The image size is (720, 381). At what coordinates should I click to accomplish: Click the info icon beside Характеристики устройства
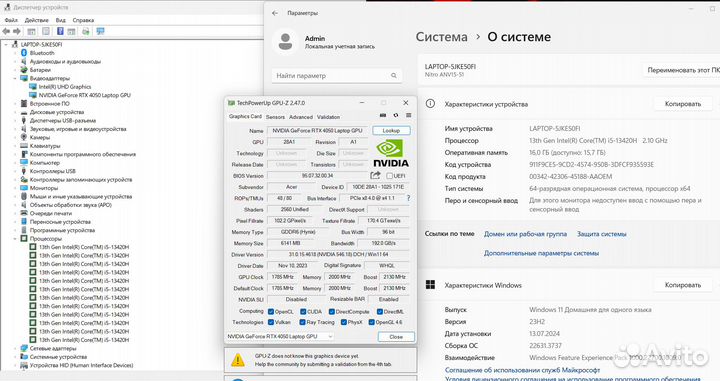coord(430,104)
